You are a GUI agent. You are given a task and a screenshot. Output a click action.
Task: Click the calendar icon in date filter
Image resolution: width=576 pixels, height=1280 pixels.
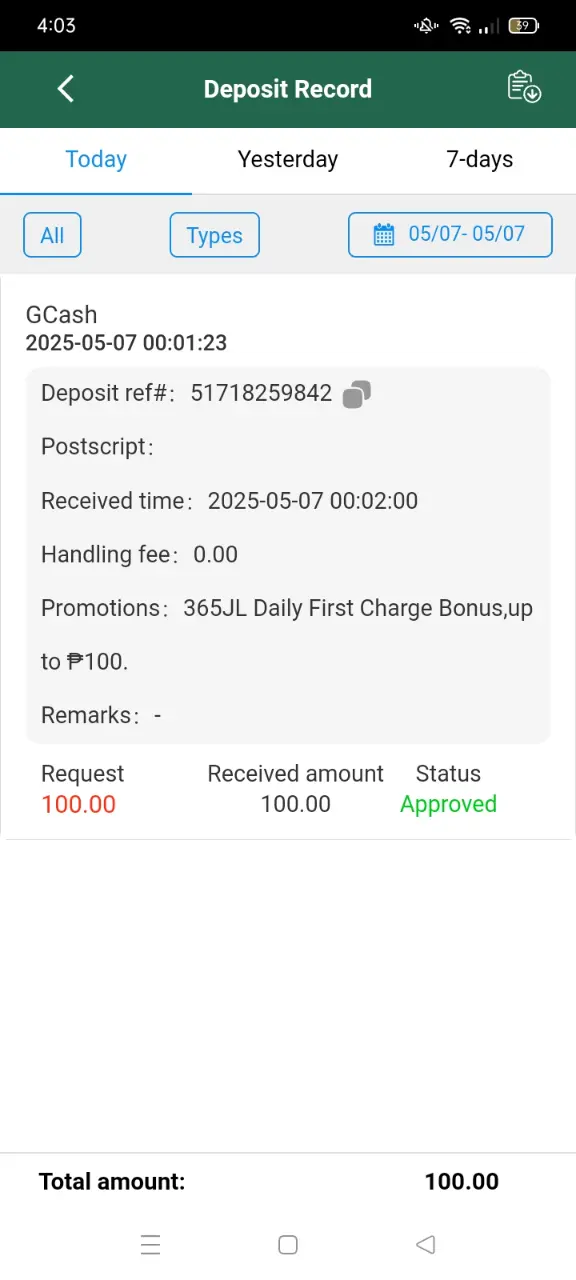pos(384,235)
